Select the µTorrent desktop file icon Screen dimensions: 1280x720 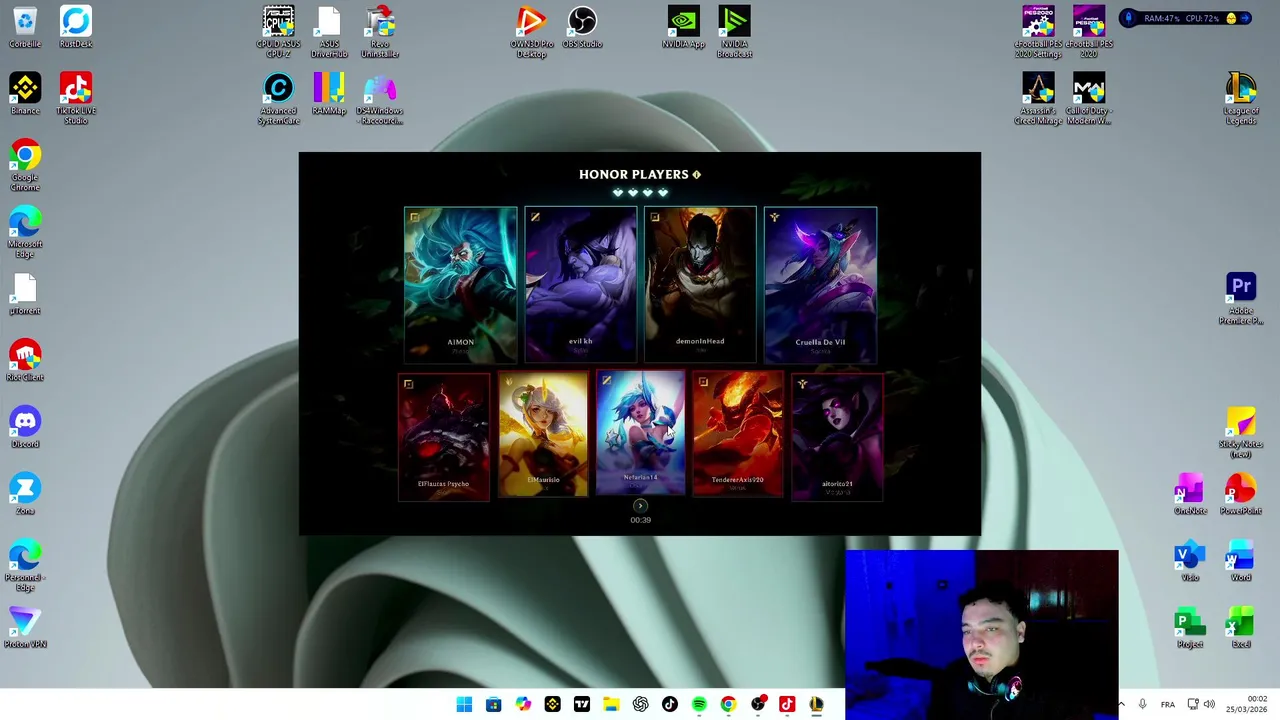pyautogui.click(x=25, y=294)
